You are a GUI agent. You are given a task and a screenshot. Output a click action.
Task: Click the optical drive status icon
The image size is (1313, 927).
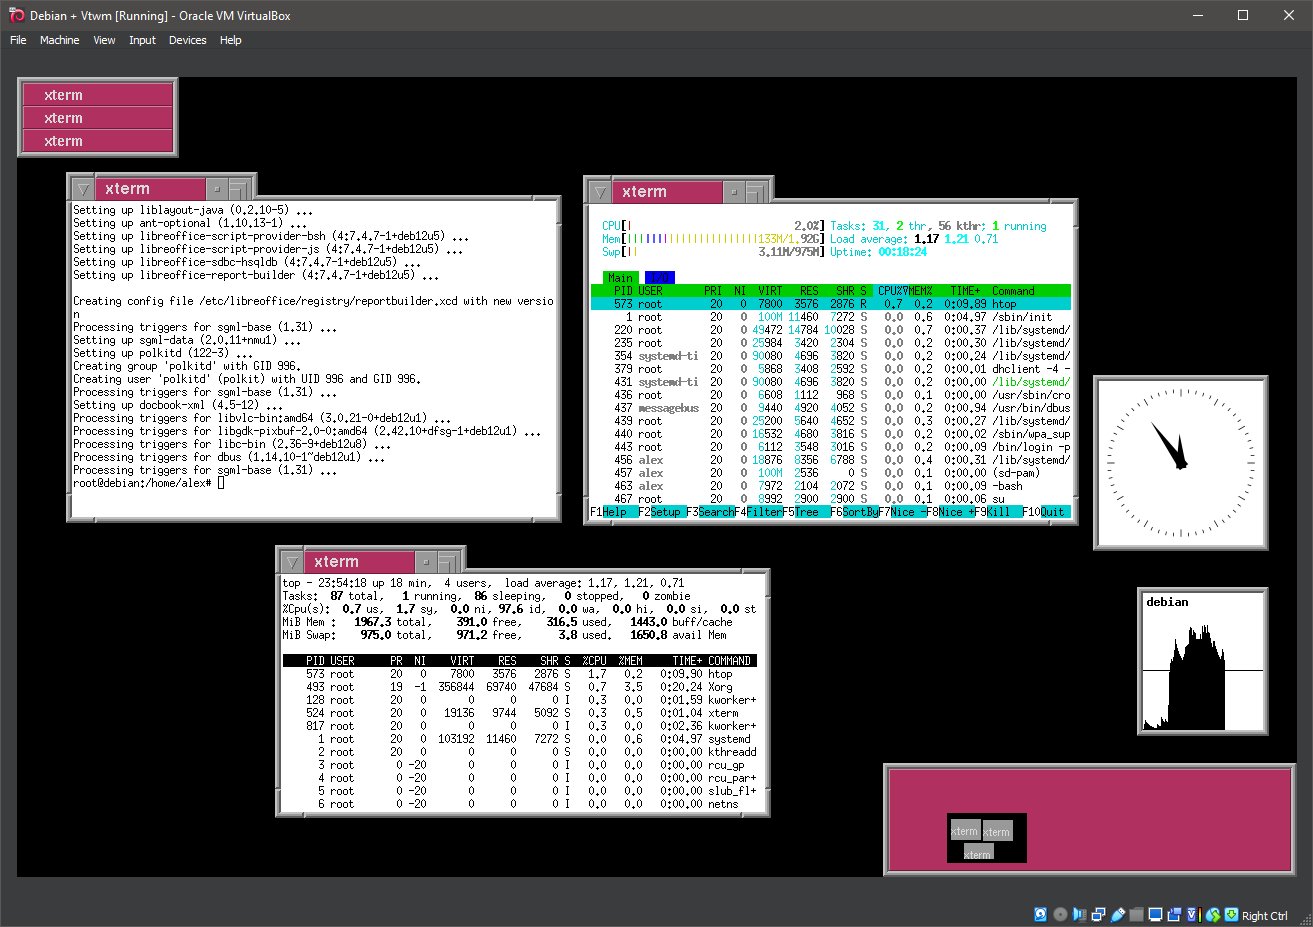(x=1060, y=913)
